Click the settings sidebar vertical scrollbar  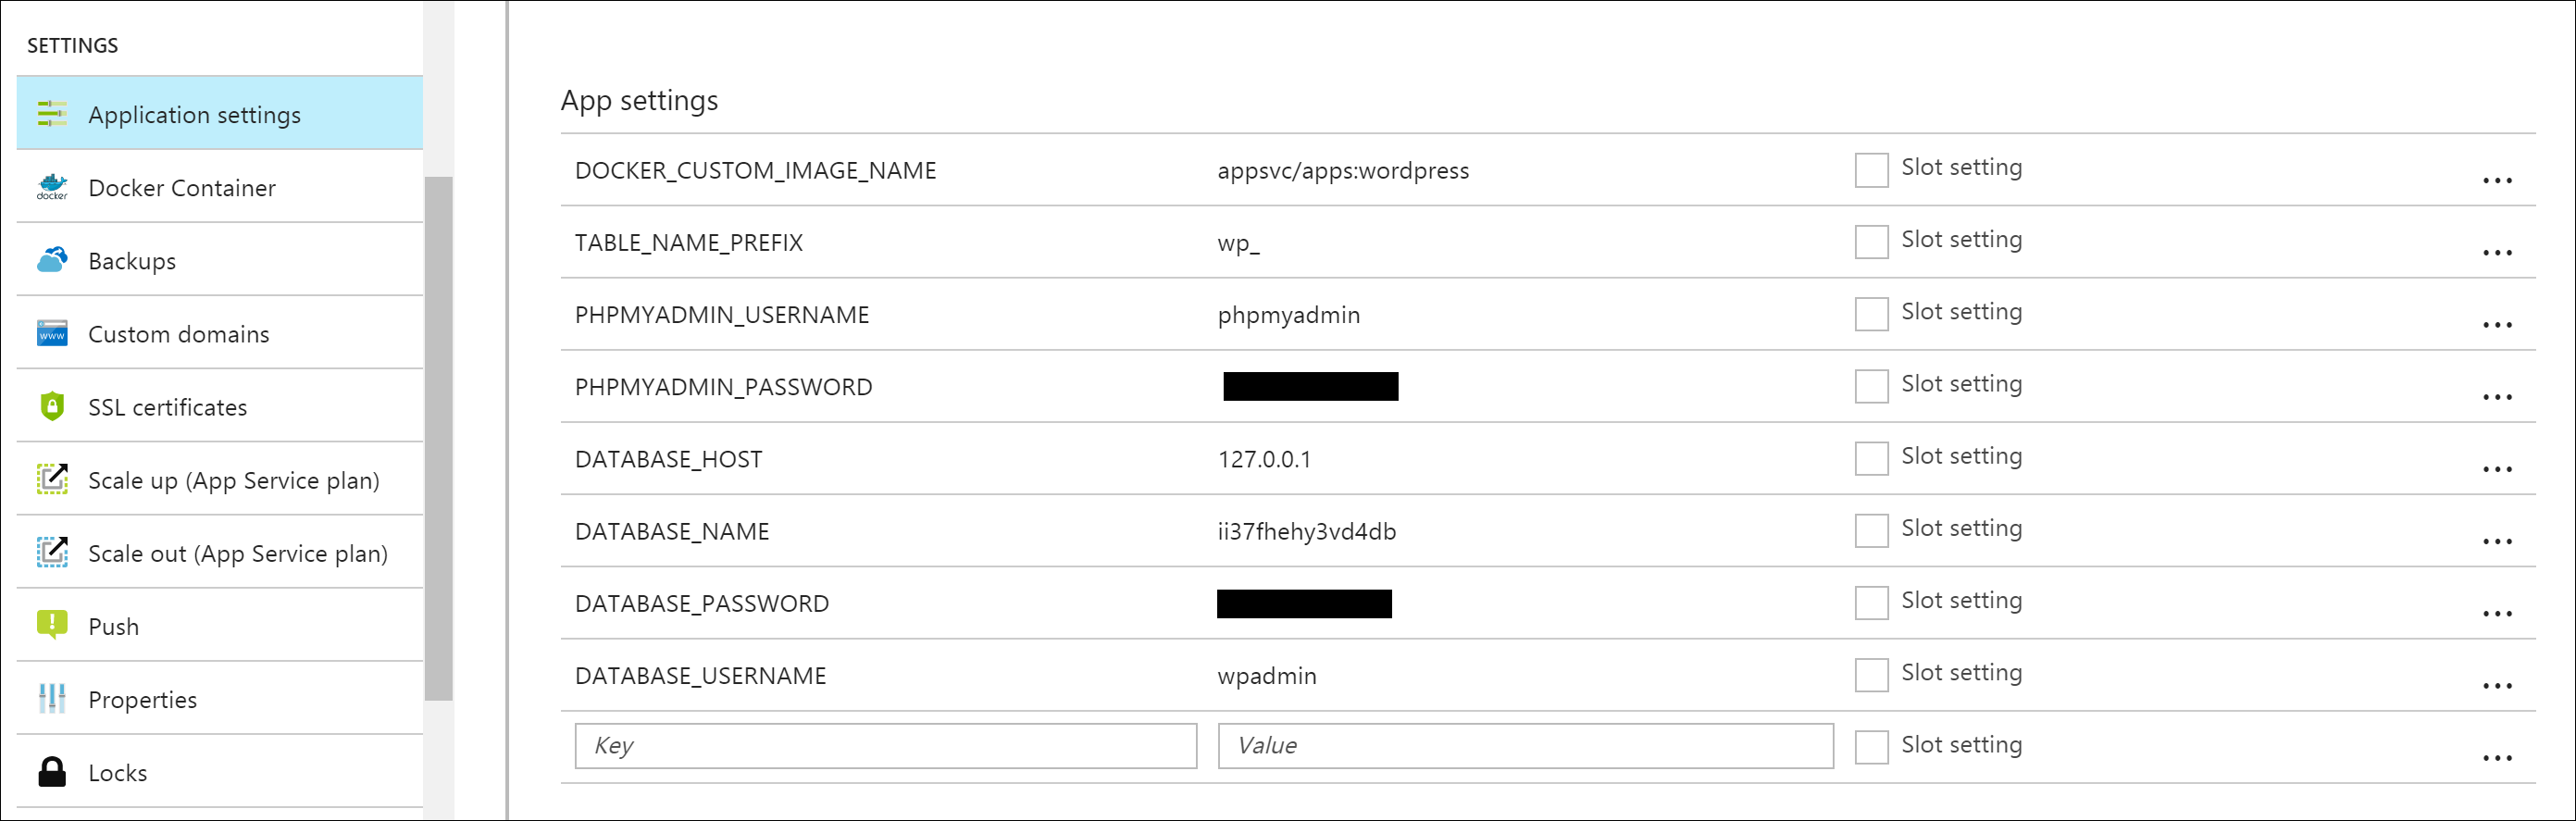click(x=438, y=438)
